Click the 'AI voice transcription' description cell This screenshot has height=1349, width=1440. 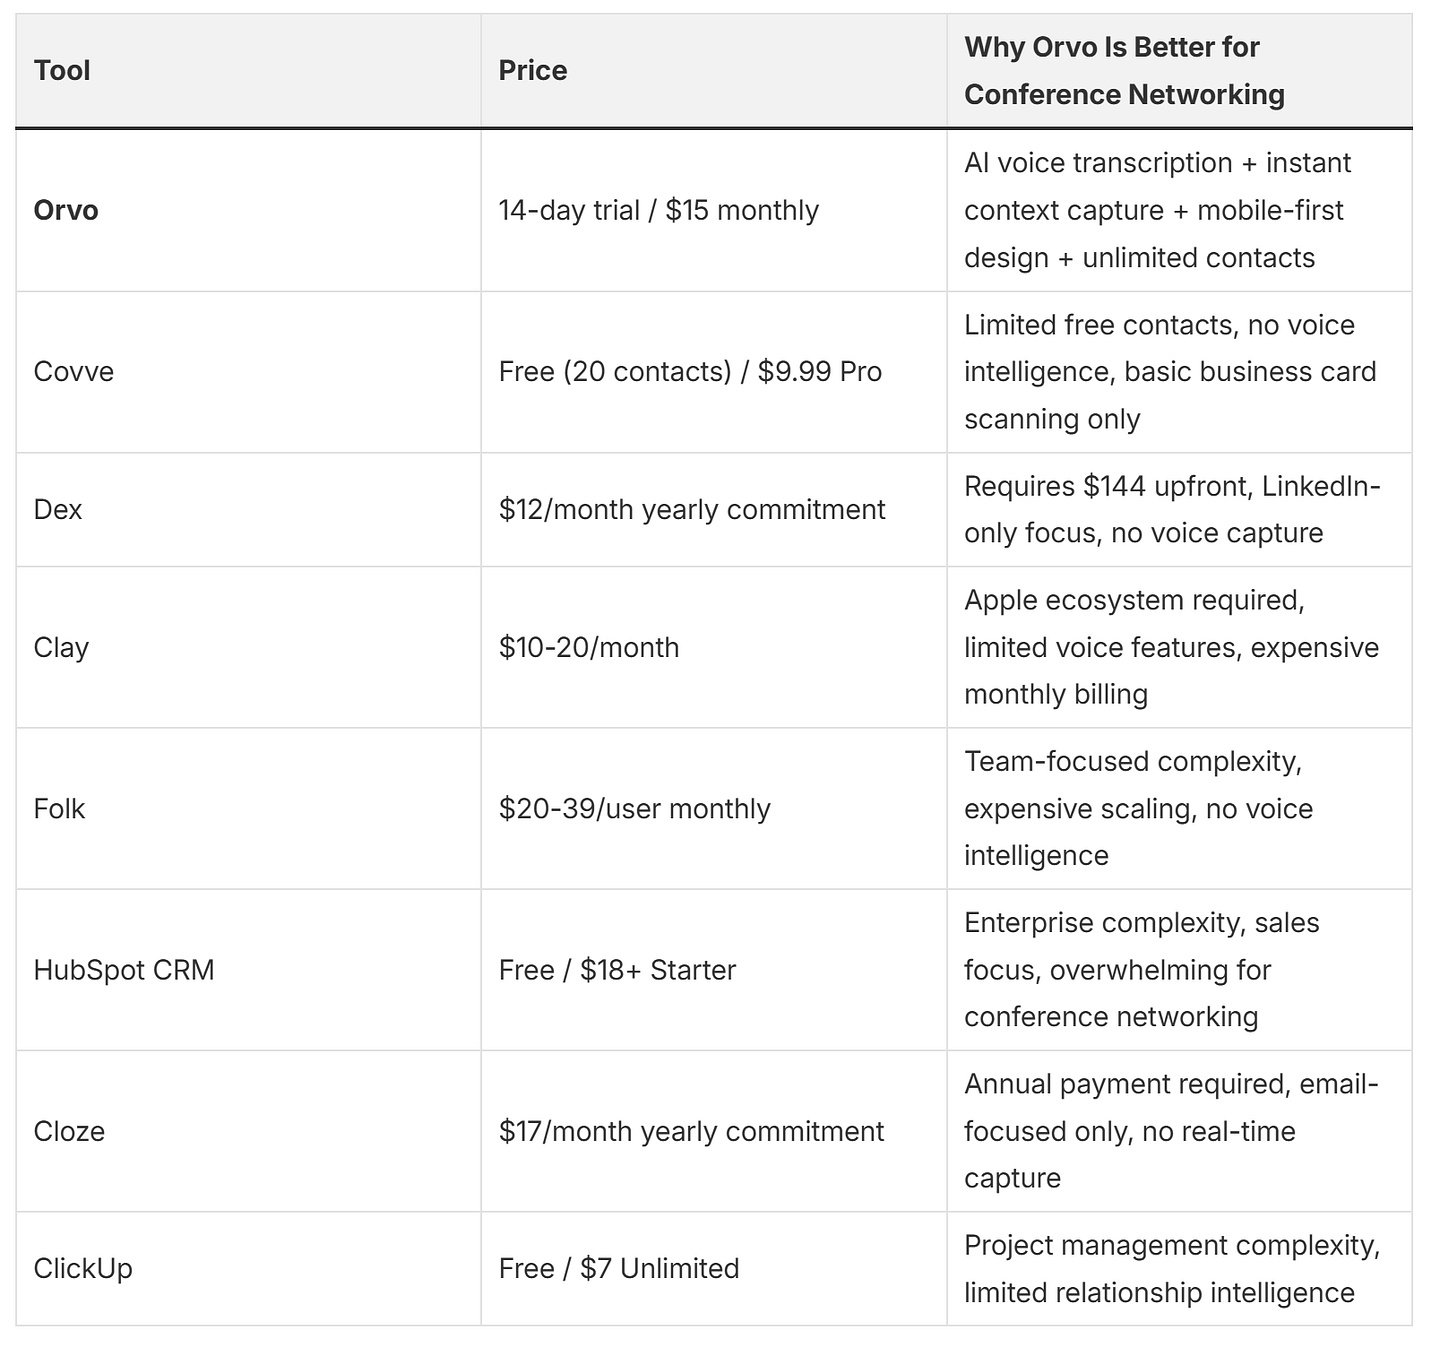tap(1179, 210)
